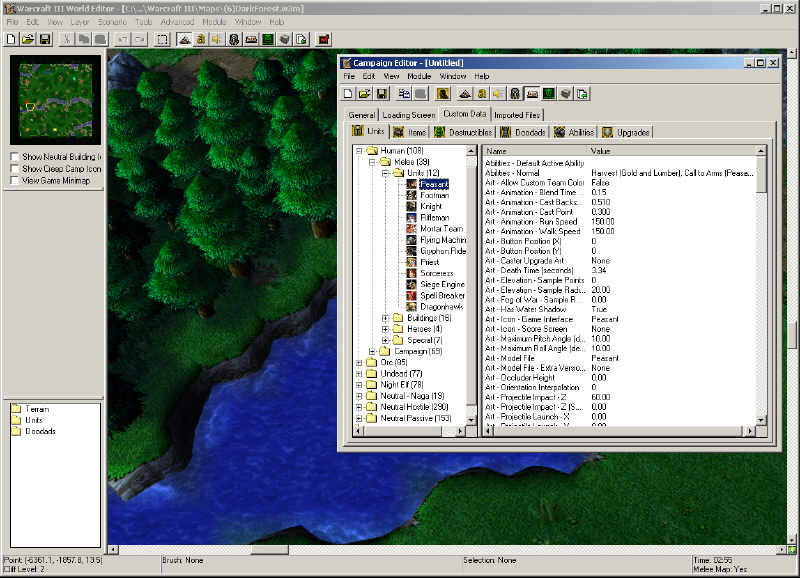
Task: Open Sound Editor from Campaign Editor toolbar
Action: [x=498, y=94]
